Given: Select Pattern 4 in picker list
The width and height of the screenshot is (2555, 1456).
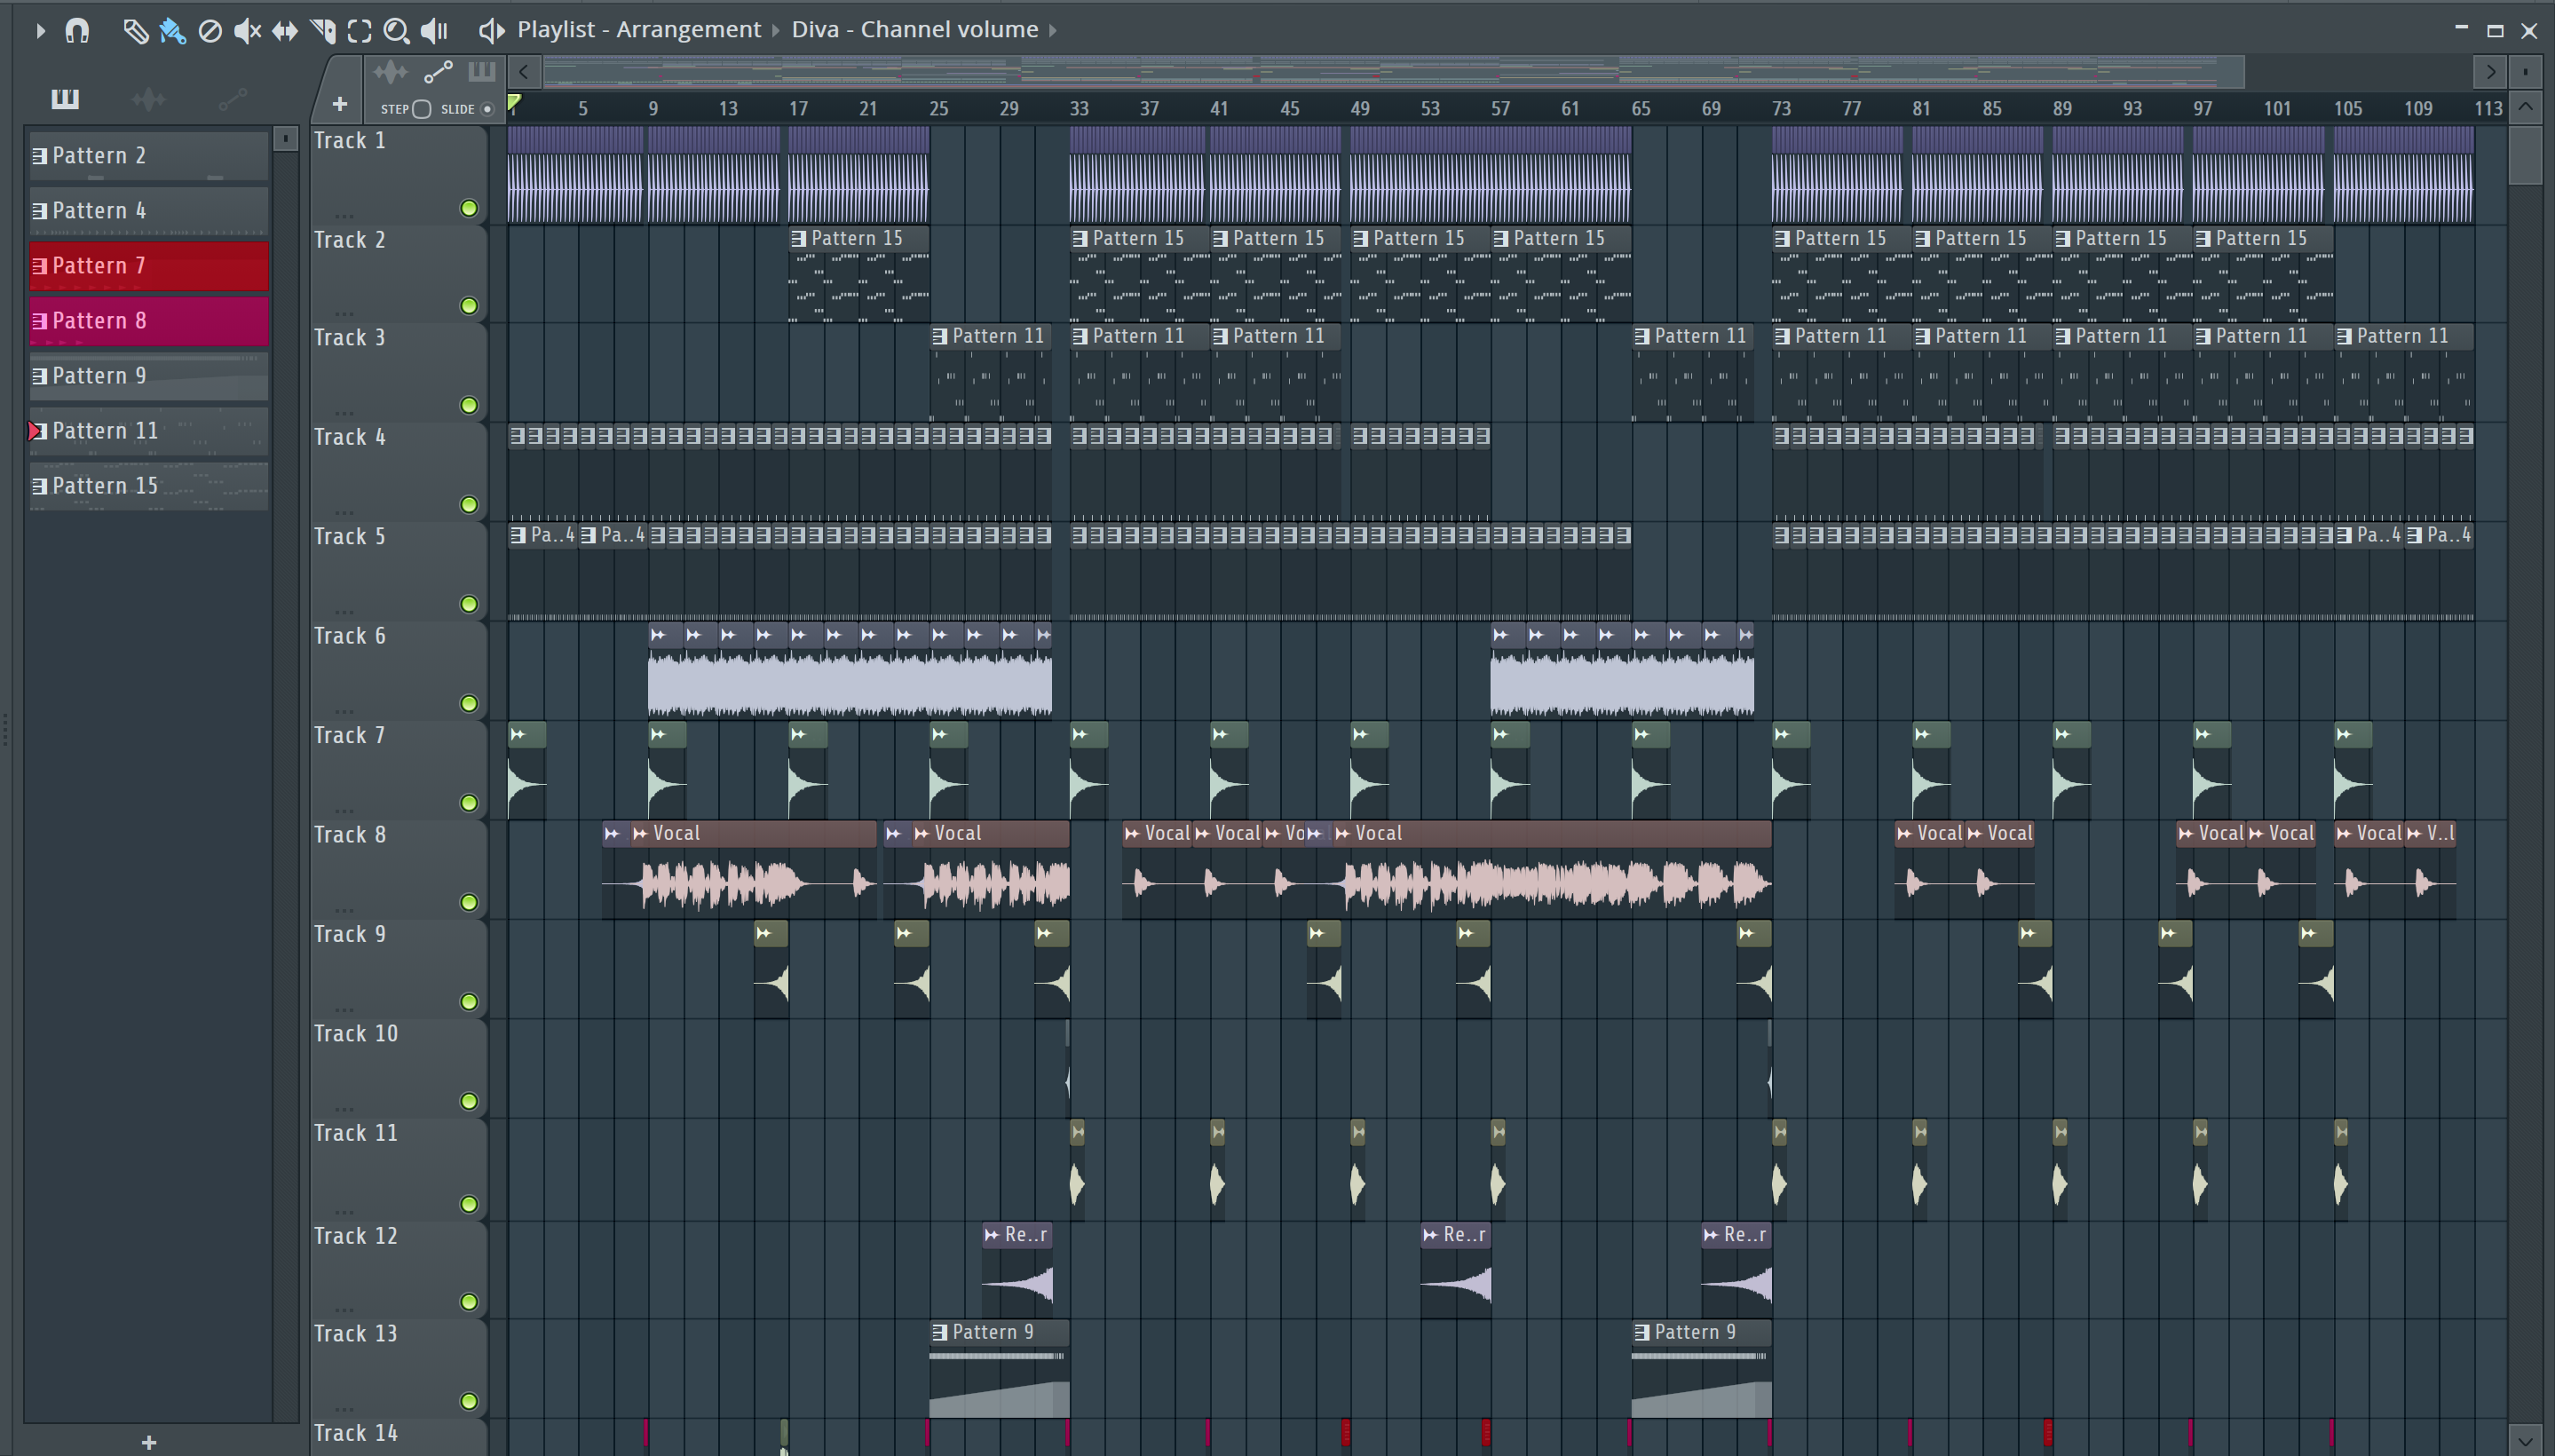Looking at the screenshot, I should tap(149, 211).
